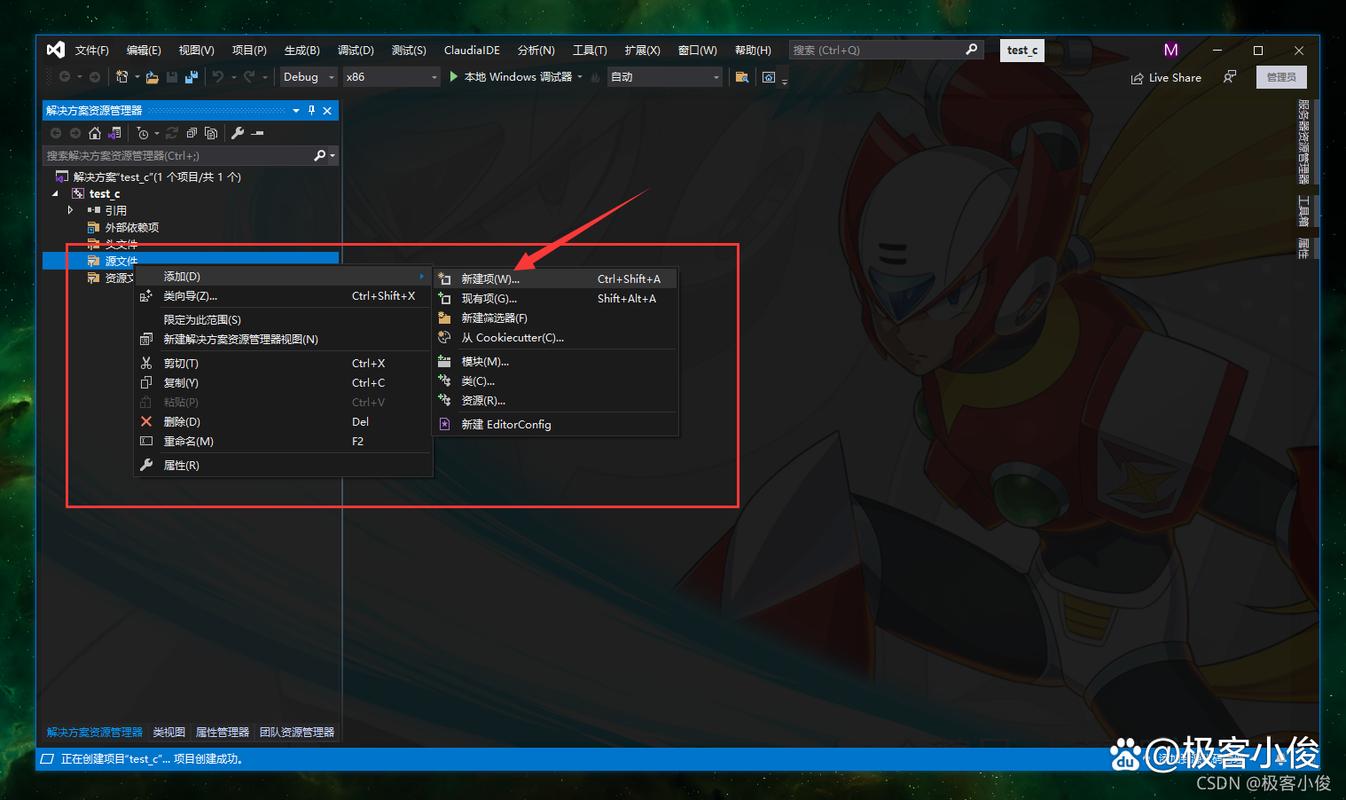Open the x86 platform dropdown
Image resolution: width=1346 pixels, height=800 pixels.
point(391,76)
